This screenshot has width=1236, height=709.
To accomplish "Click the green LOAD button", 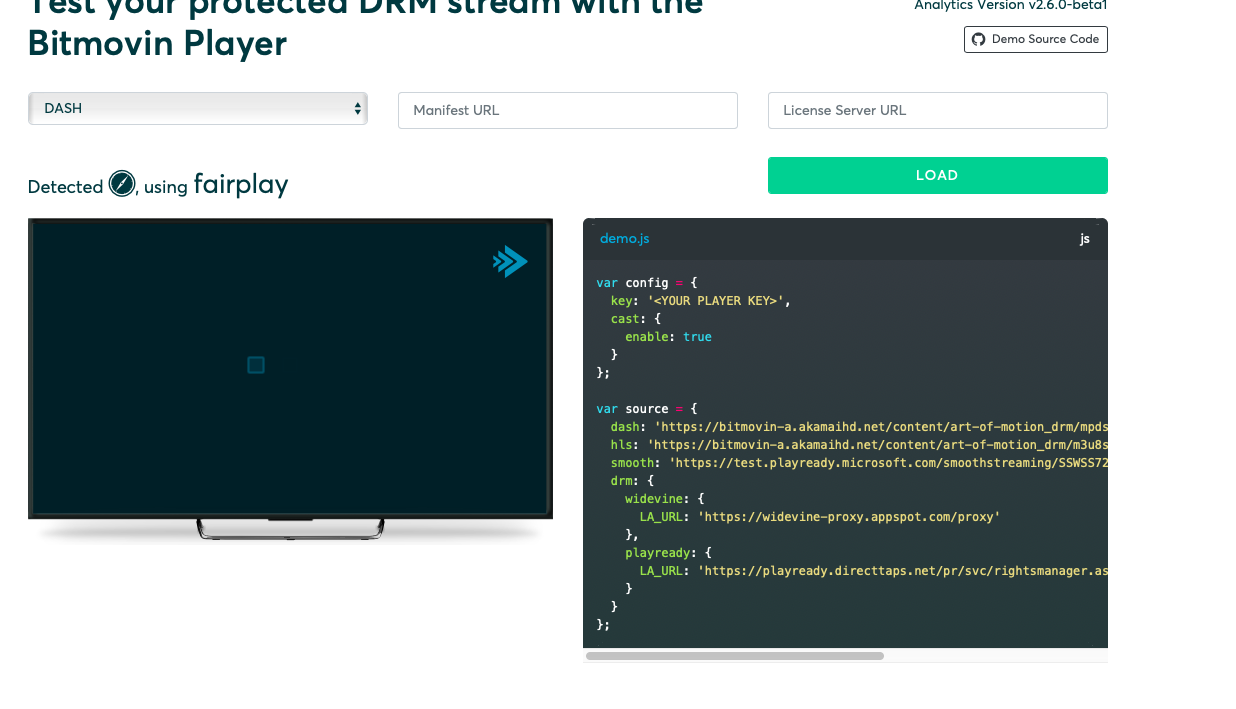I will click(x=938, y=175).
